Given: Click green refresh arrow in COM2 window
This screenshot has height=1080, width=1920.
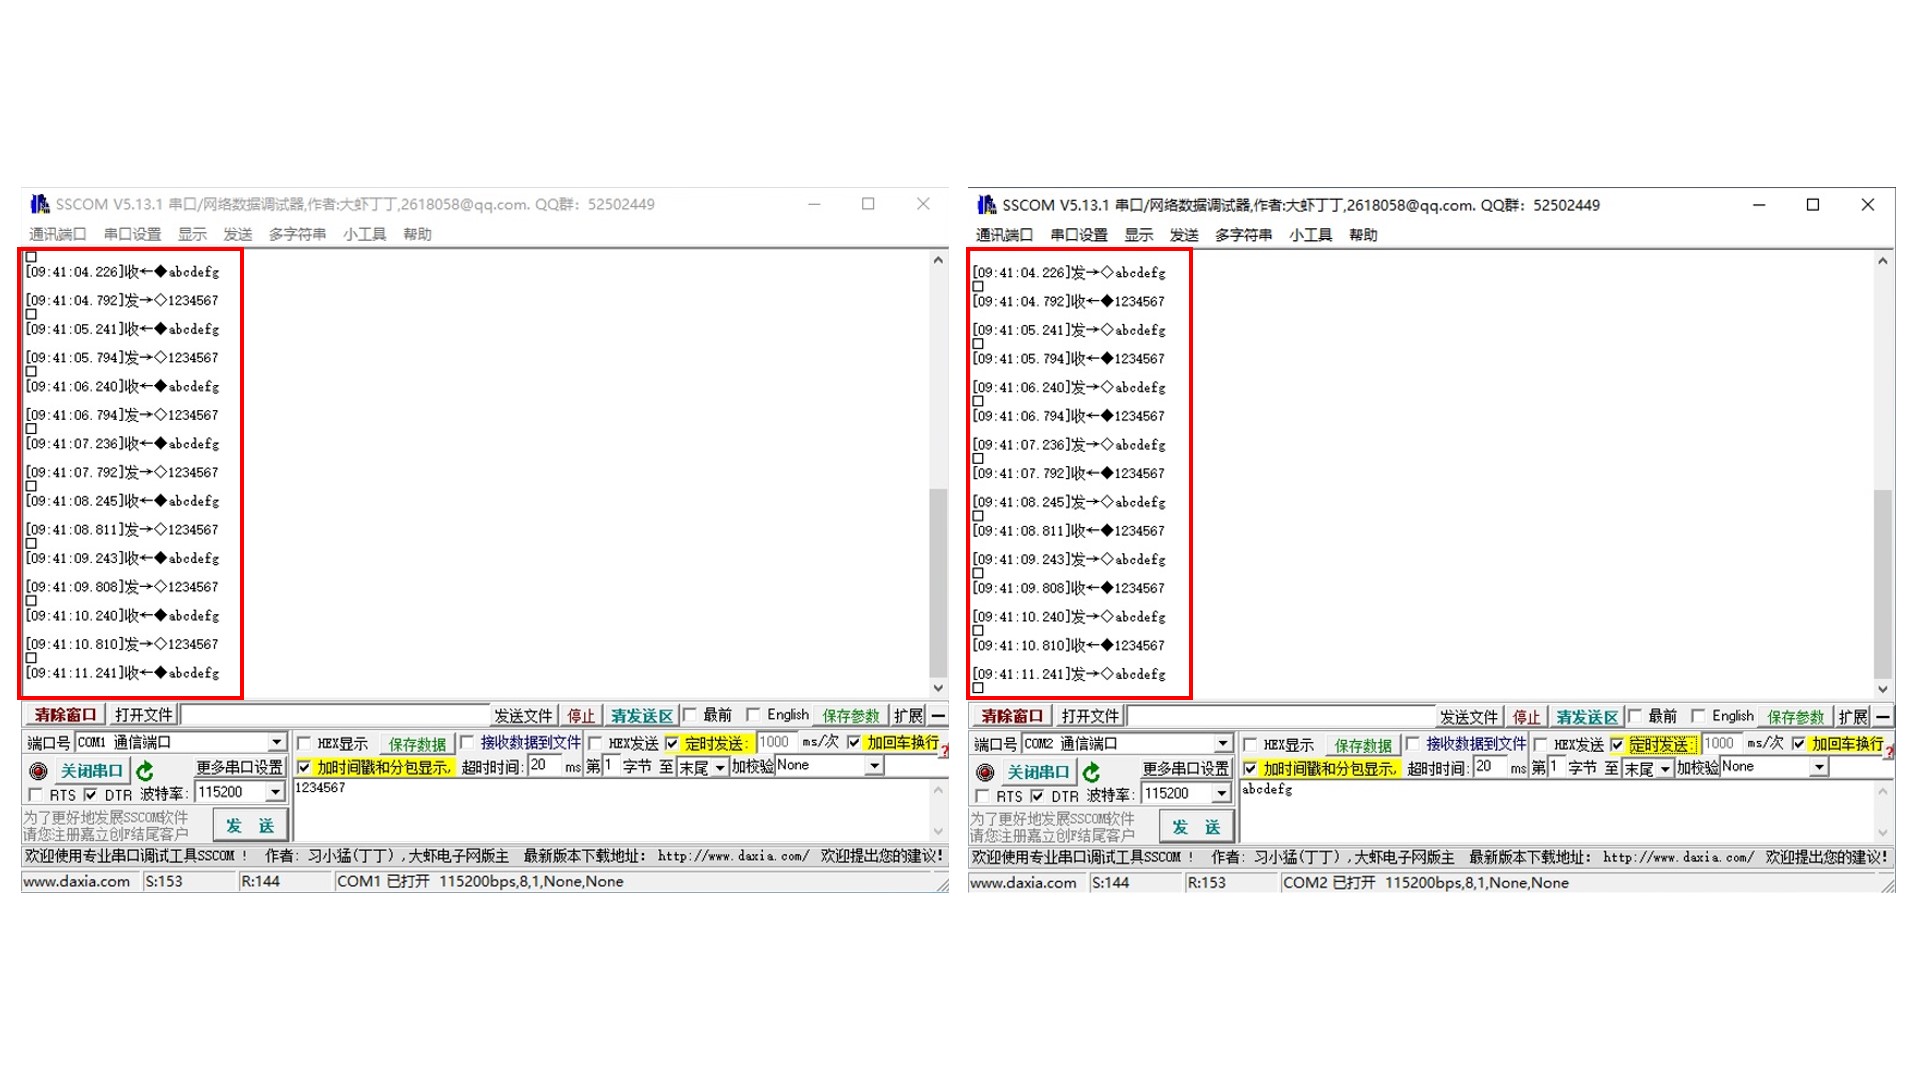Looking at the screenshot, I should [1091, 772].
